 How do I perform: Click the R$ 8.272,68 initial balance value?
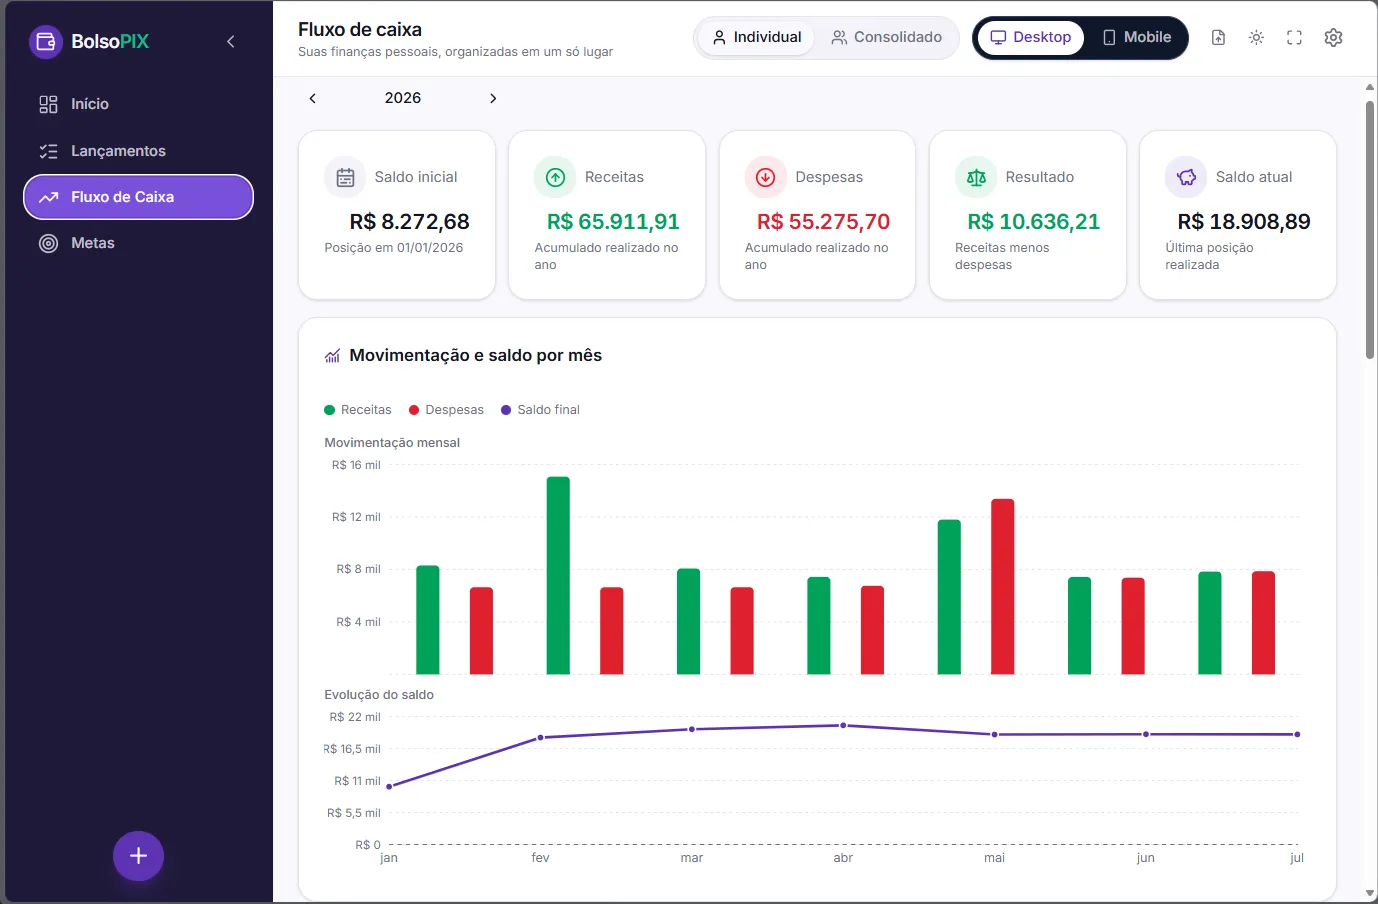[409, 222]
